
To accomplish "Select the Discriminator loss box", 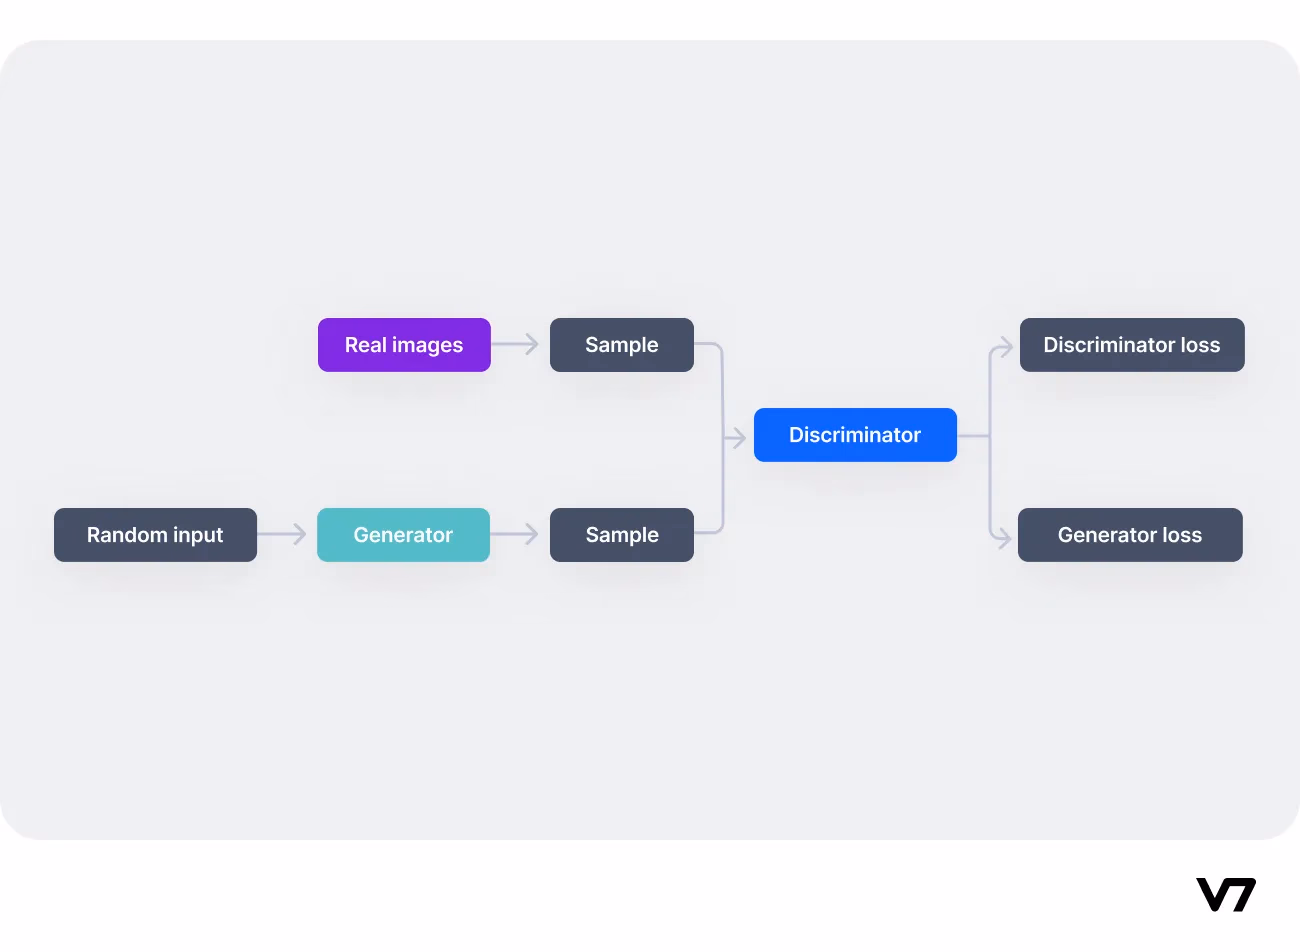I will pyautogui.click(x=1132, y=345).
